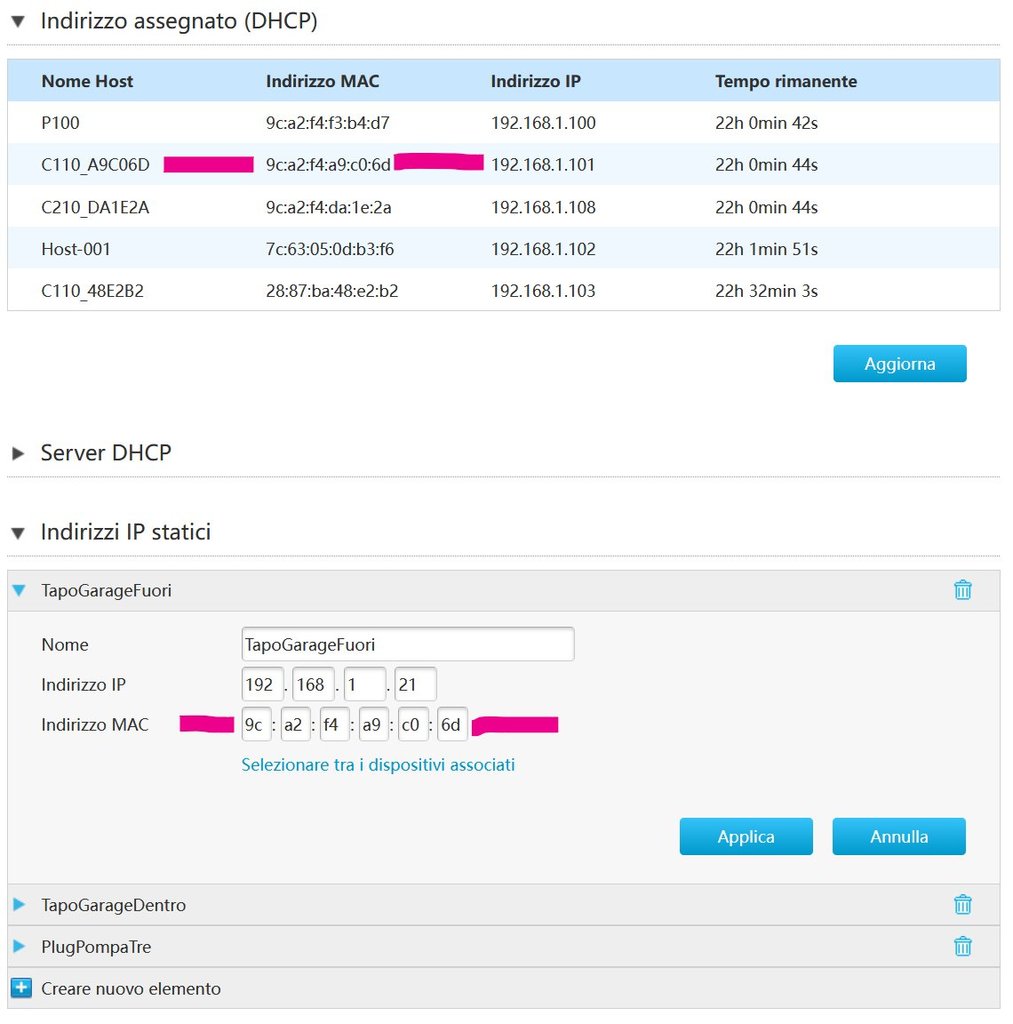This screenshot has height=1024, width=1013.
Task: Collapse the TapoGarageFuori entry
Action: pos(19,590)
